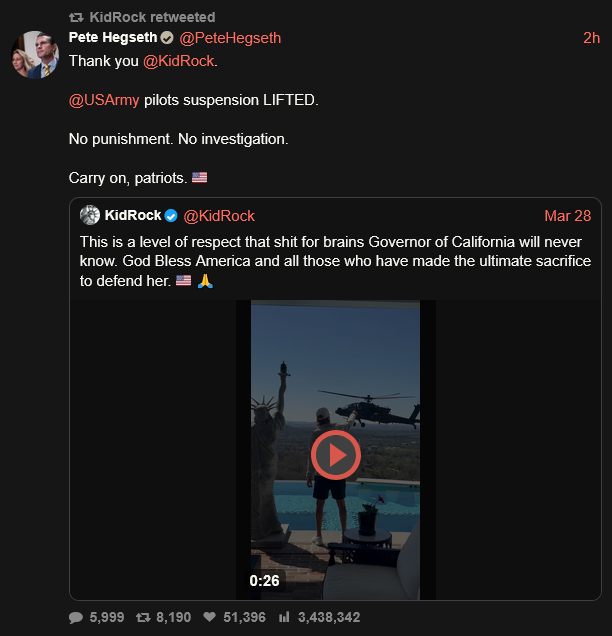The width and height of the screenshot is (612, 636).
Task: Click the Pete Hegseth display name
Action: (x=113, y=38)
